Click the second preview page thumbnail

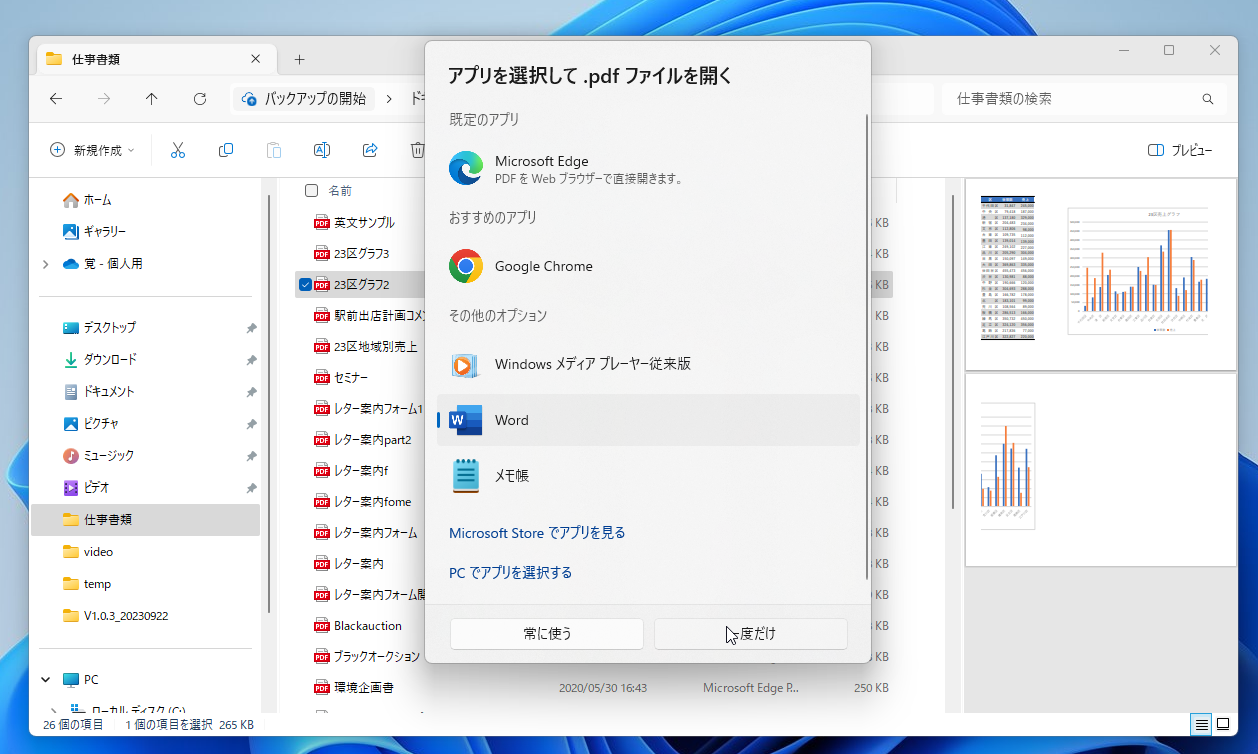pos(1100,470)
